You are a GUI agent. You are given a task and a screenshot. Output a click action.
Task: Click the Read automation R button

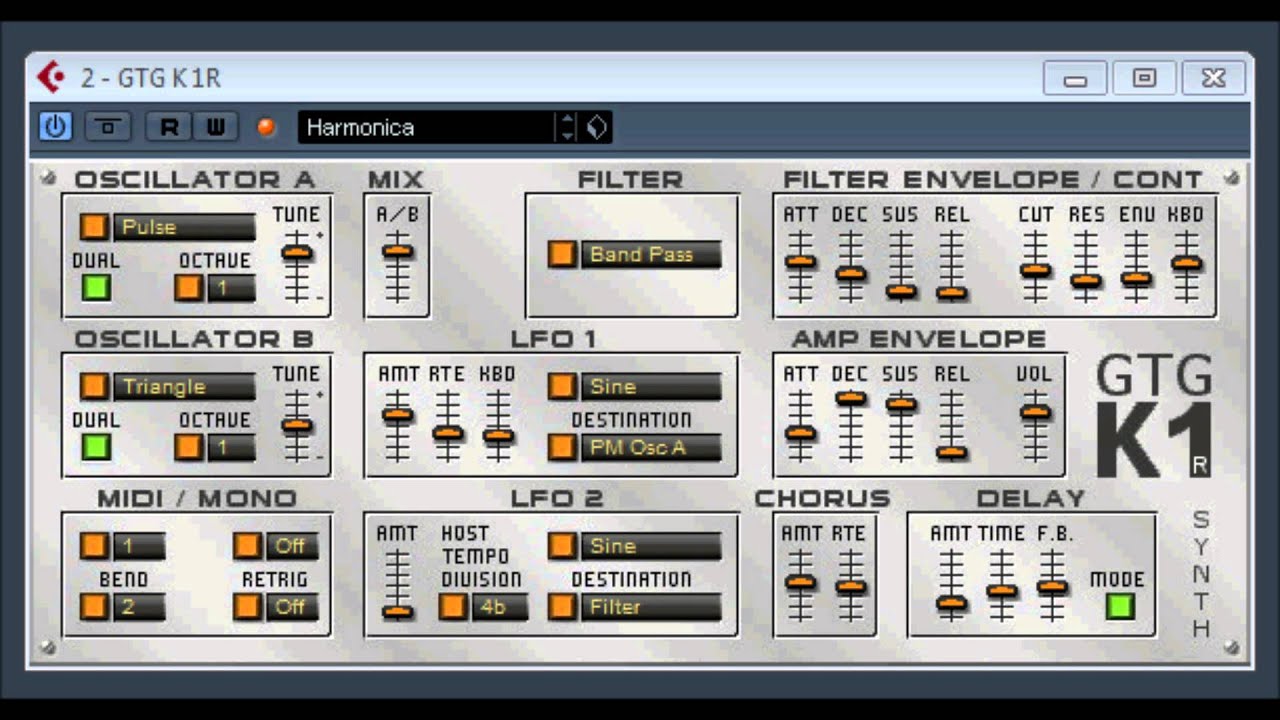[x=169, y=127]
